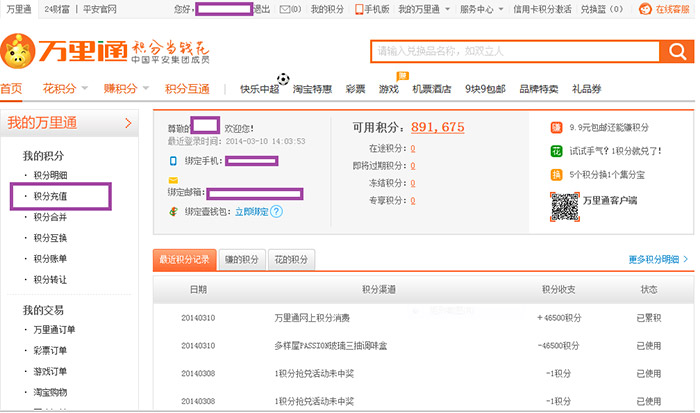Click the mail envelope icon in the top bar
Screen dimensions: 700x413
click(284, 9)
